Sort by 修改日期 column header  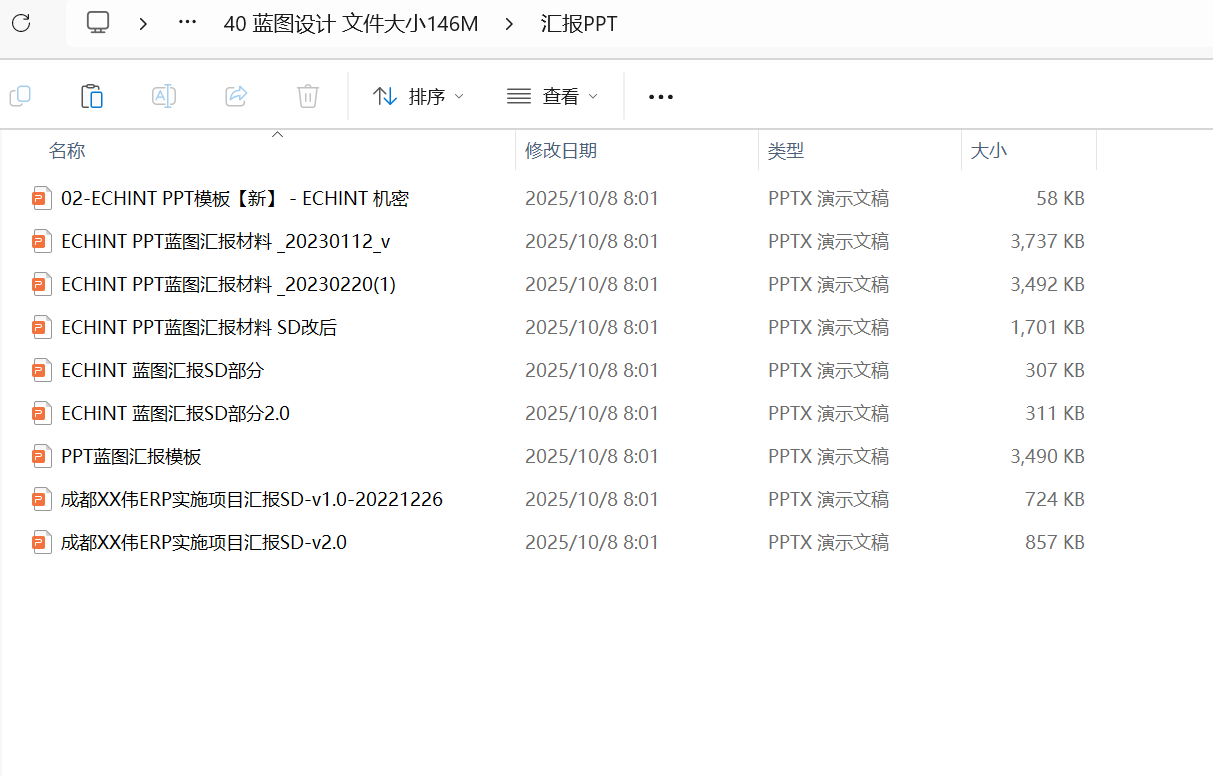(x=561, y=151)
